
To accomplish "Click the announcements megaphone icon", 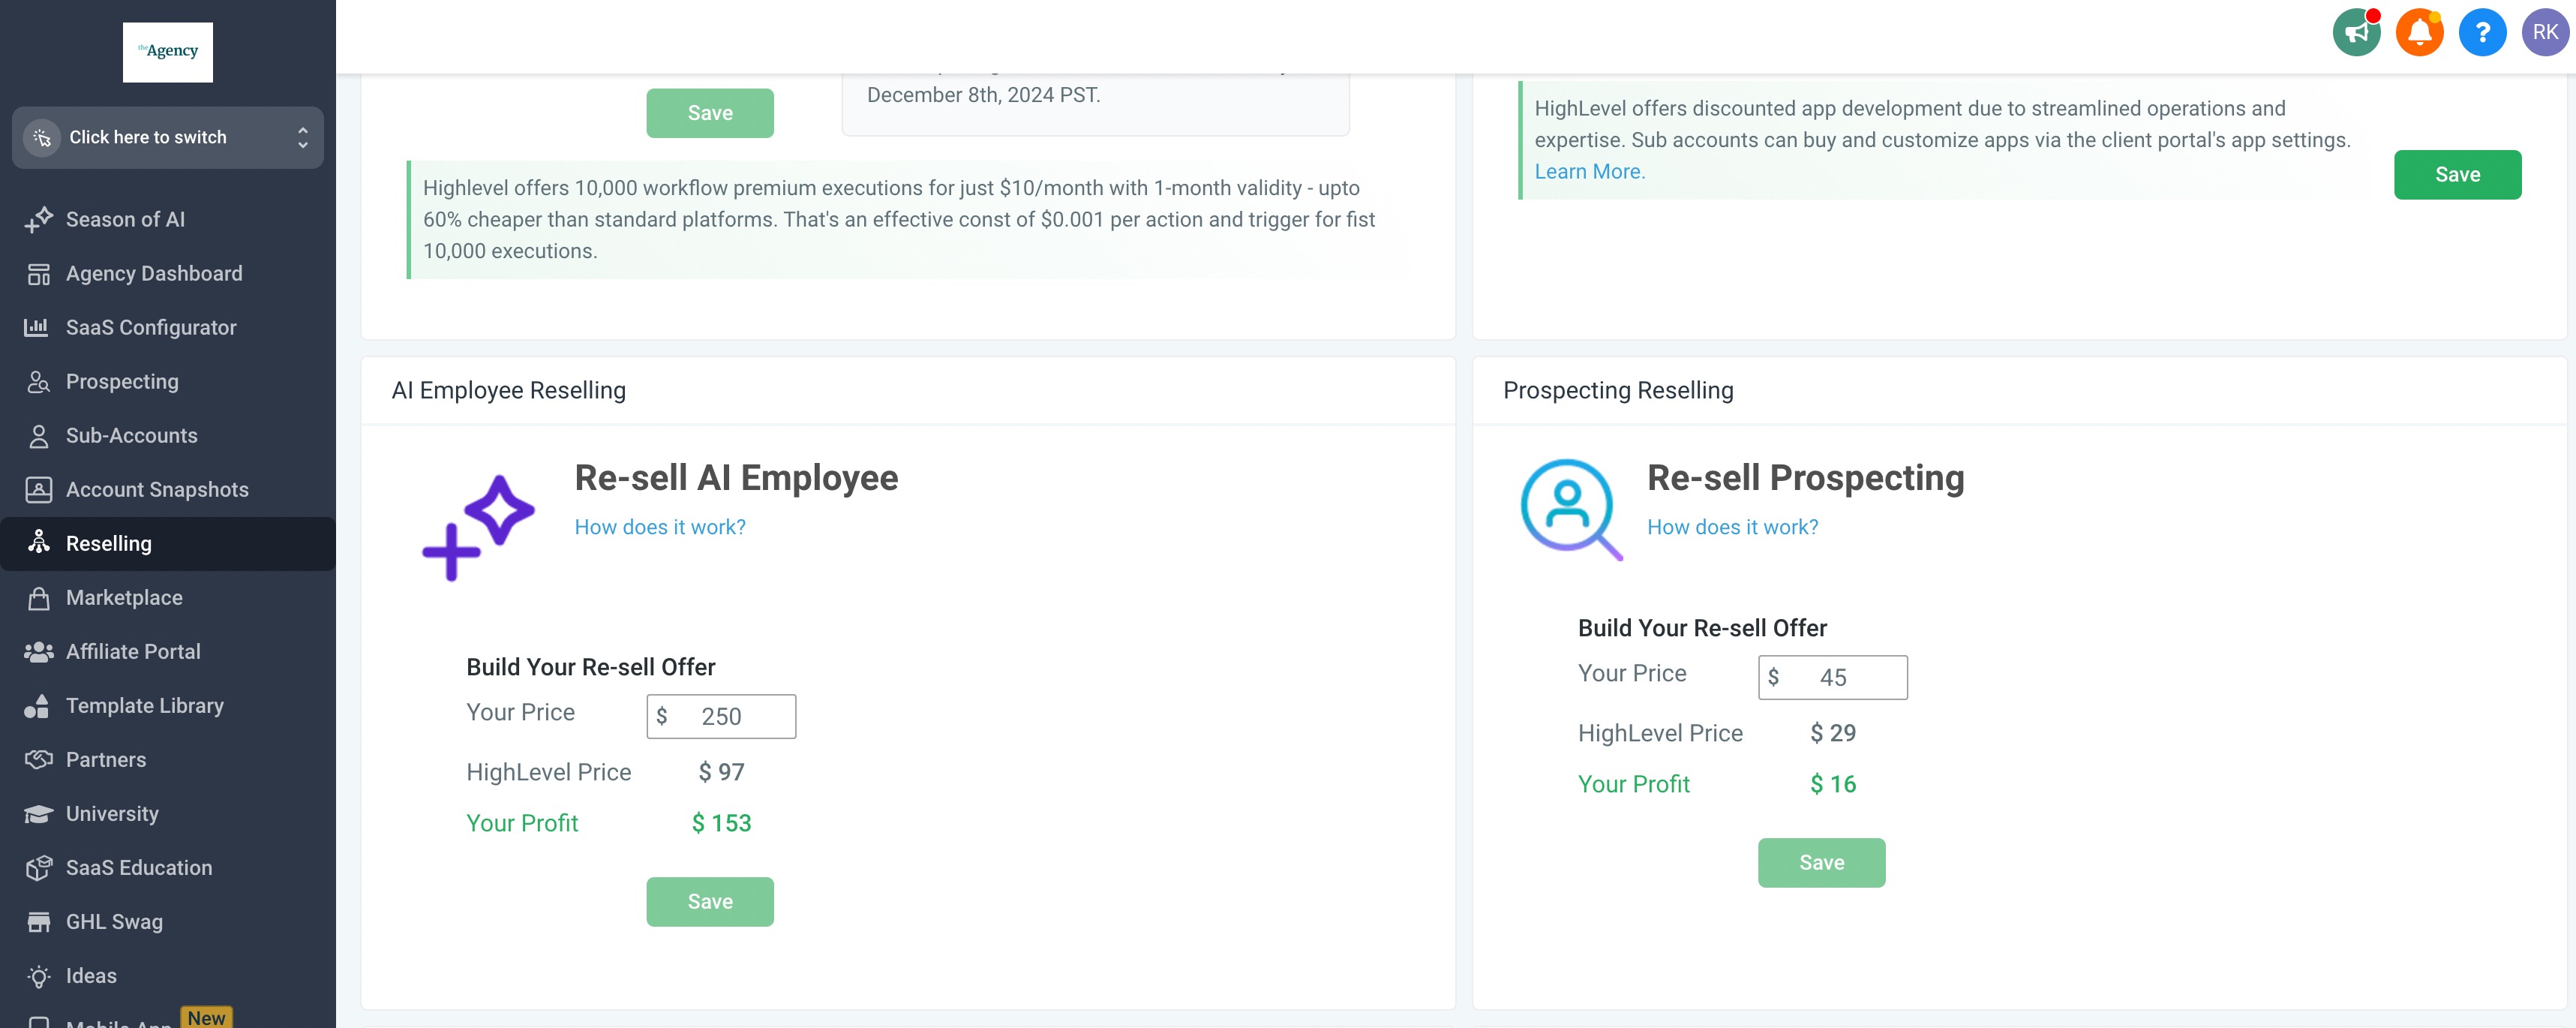I will pos(2357,33).
